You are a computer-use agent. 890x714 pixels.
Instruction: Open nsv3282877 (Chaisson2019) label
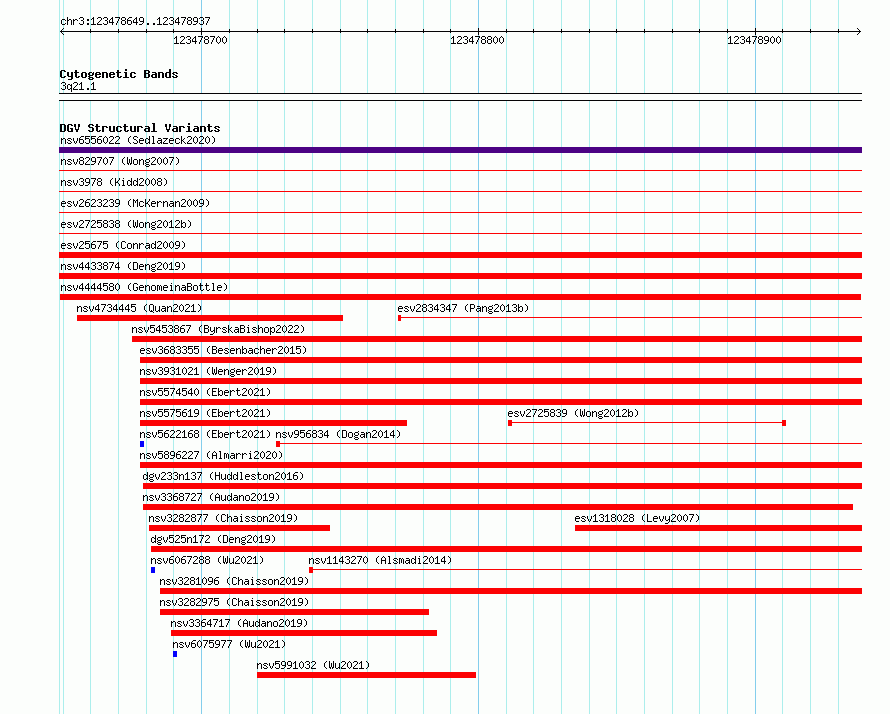tap(223, 518)
